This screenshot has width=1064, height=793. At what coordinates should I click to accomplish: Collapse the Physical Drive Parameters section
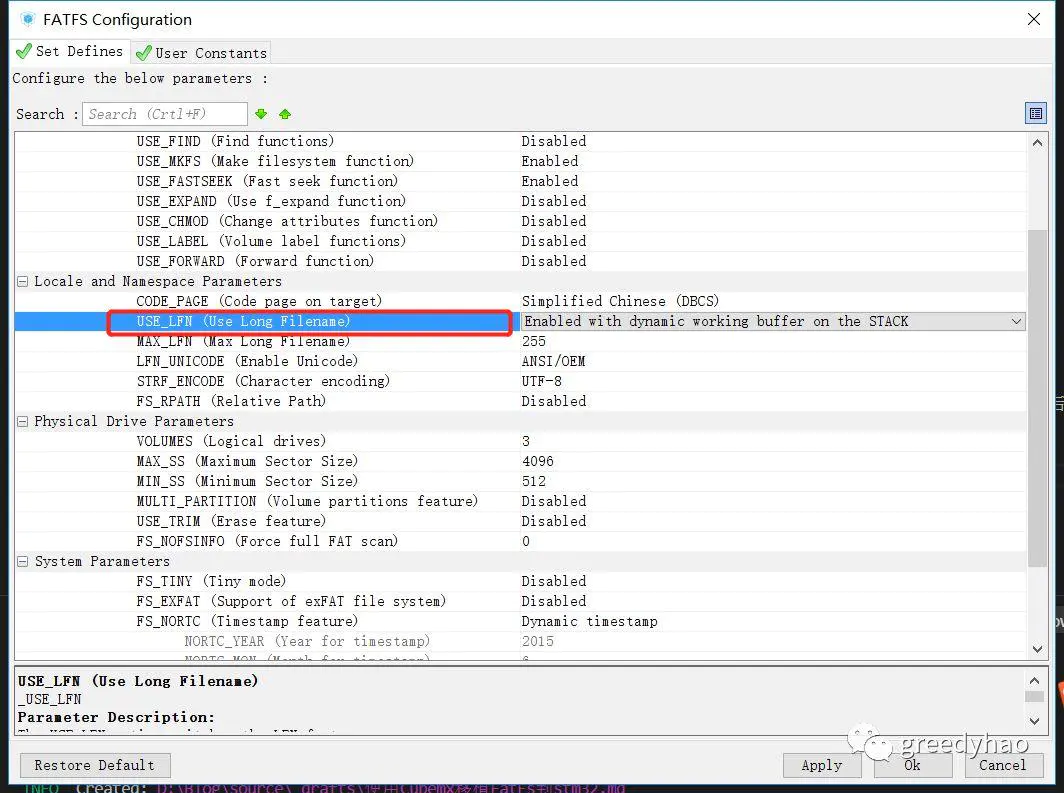coord(21,421)
